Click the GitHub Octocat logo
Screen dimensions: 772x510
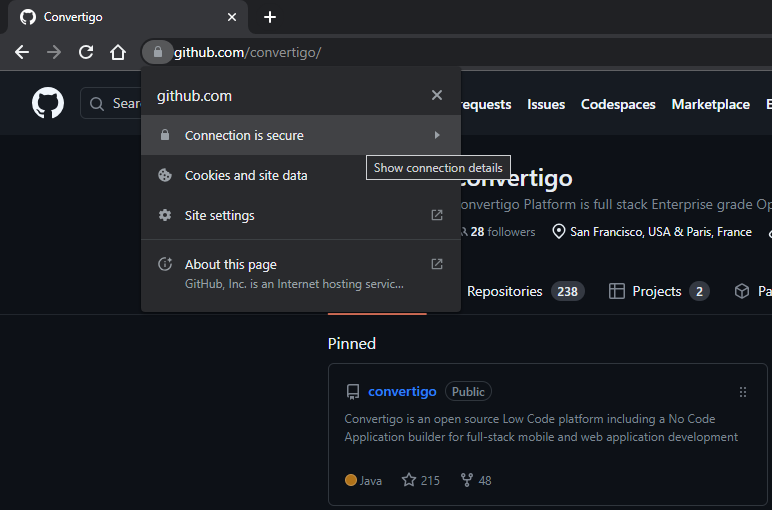click(48, 103)
